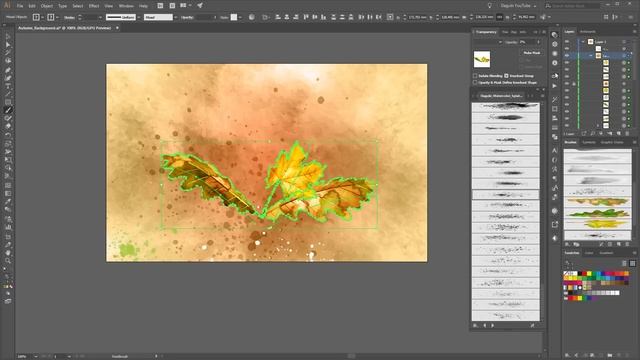The width and height of the screenshot is (640, 360).
Task: Open the blending mode dropdown in Transparency
Action: pyautogui.click(x=488, y=42)
